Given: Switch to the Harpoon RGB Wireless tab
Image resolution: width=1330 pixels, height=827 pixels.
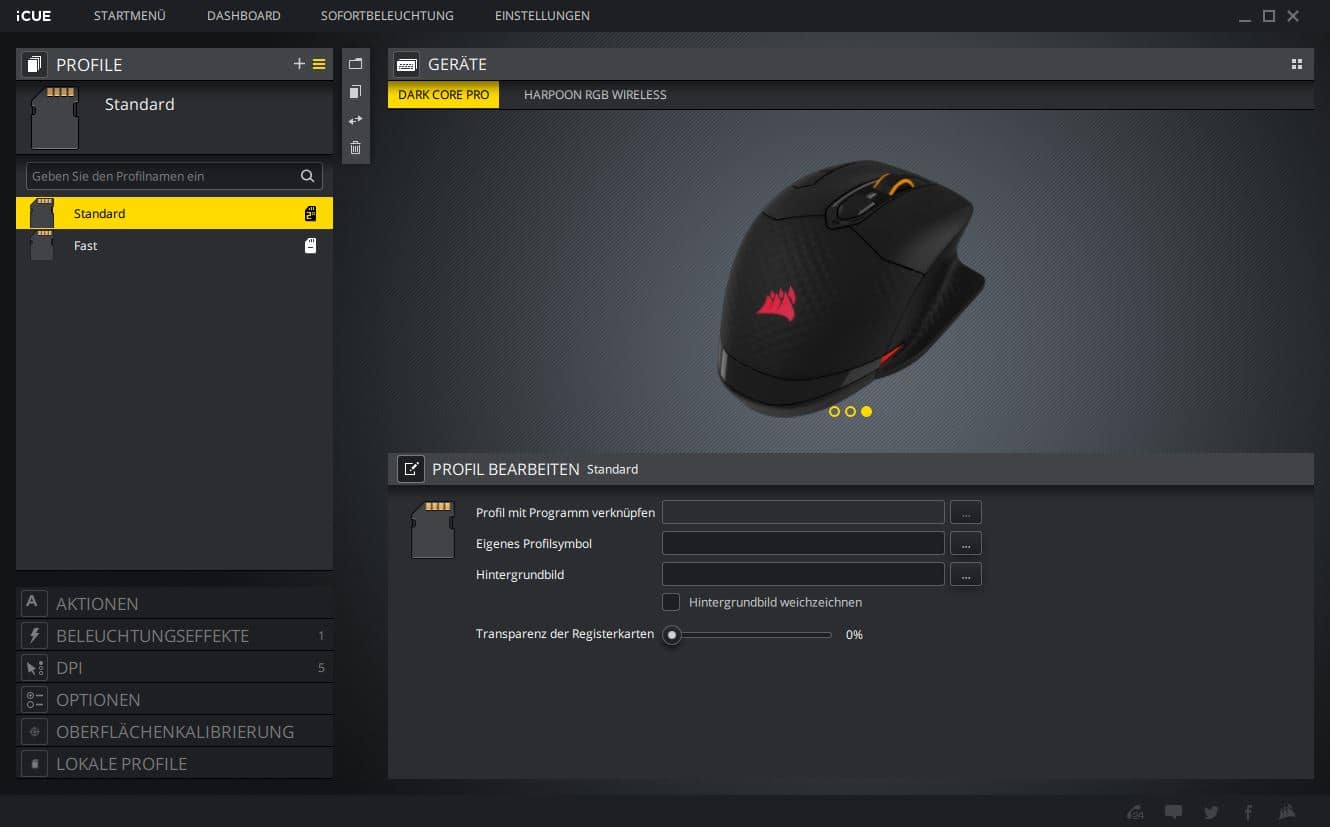Looking at the screenshot, I should tap(595, 95).
